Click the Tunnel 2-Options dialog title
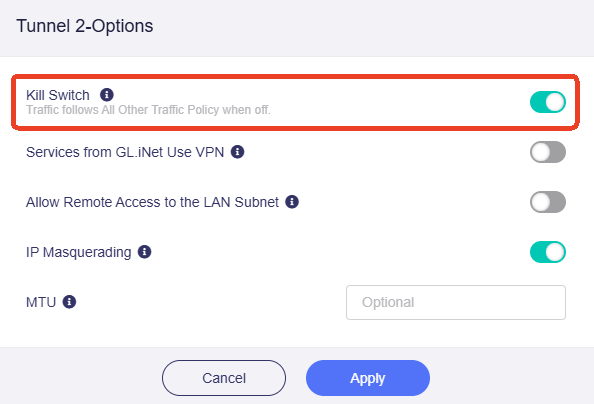 point(85,26)
